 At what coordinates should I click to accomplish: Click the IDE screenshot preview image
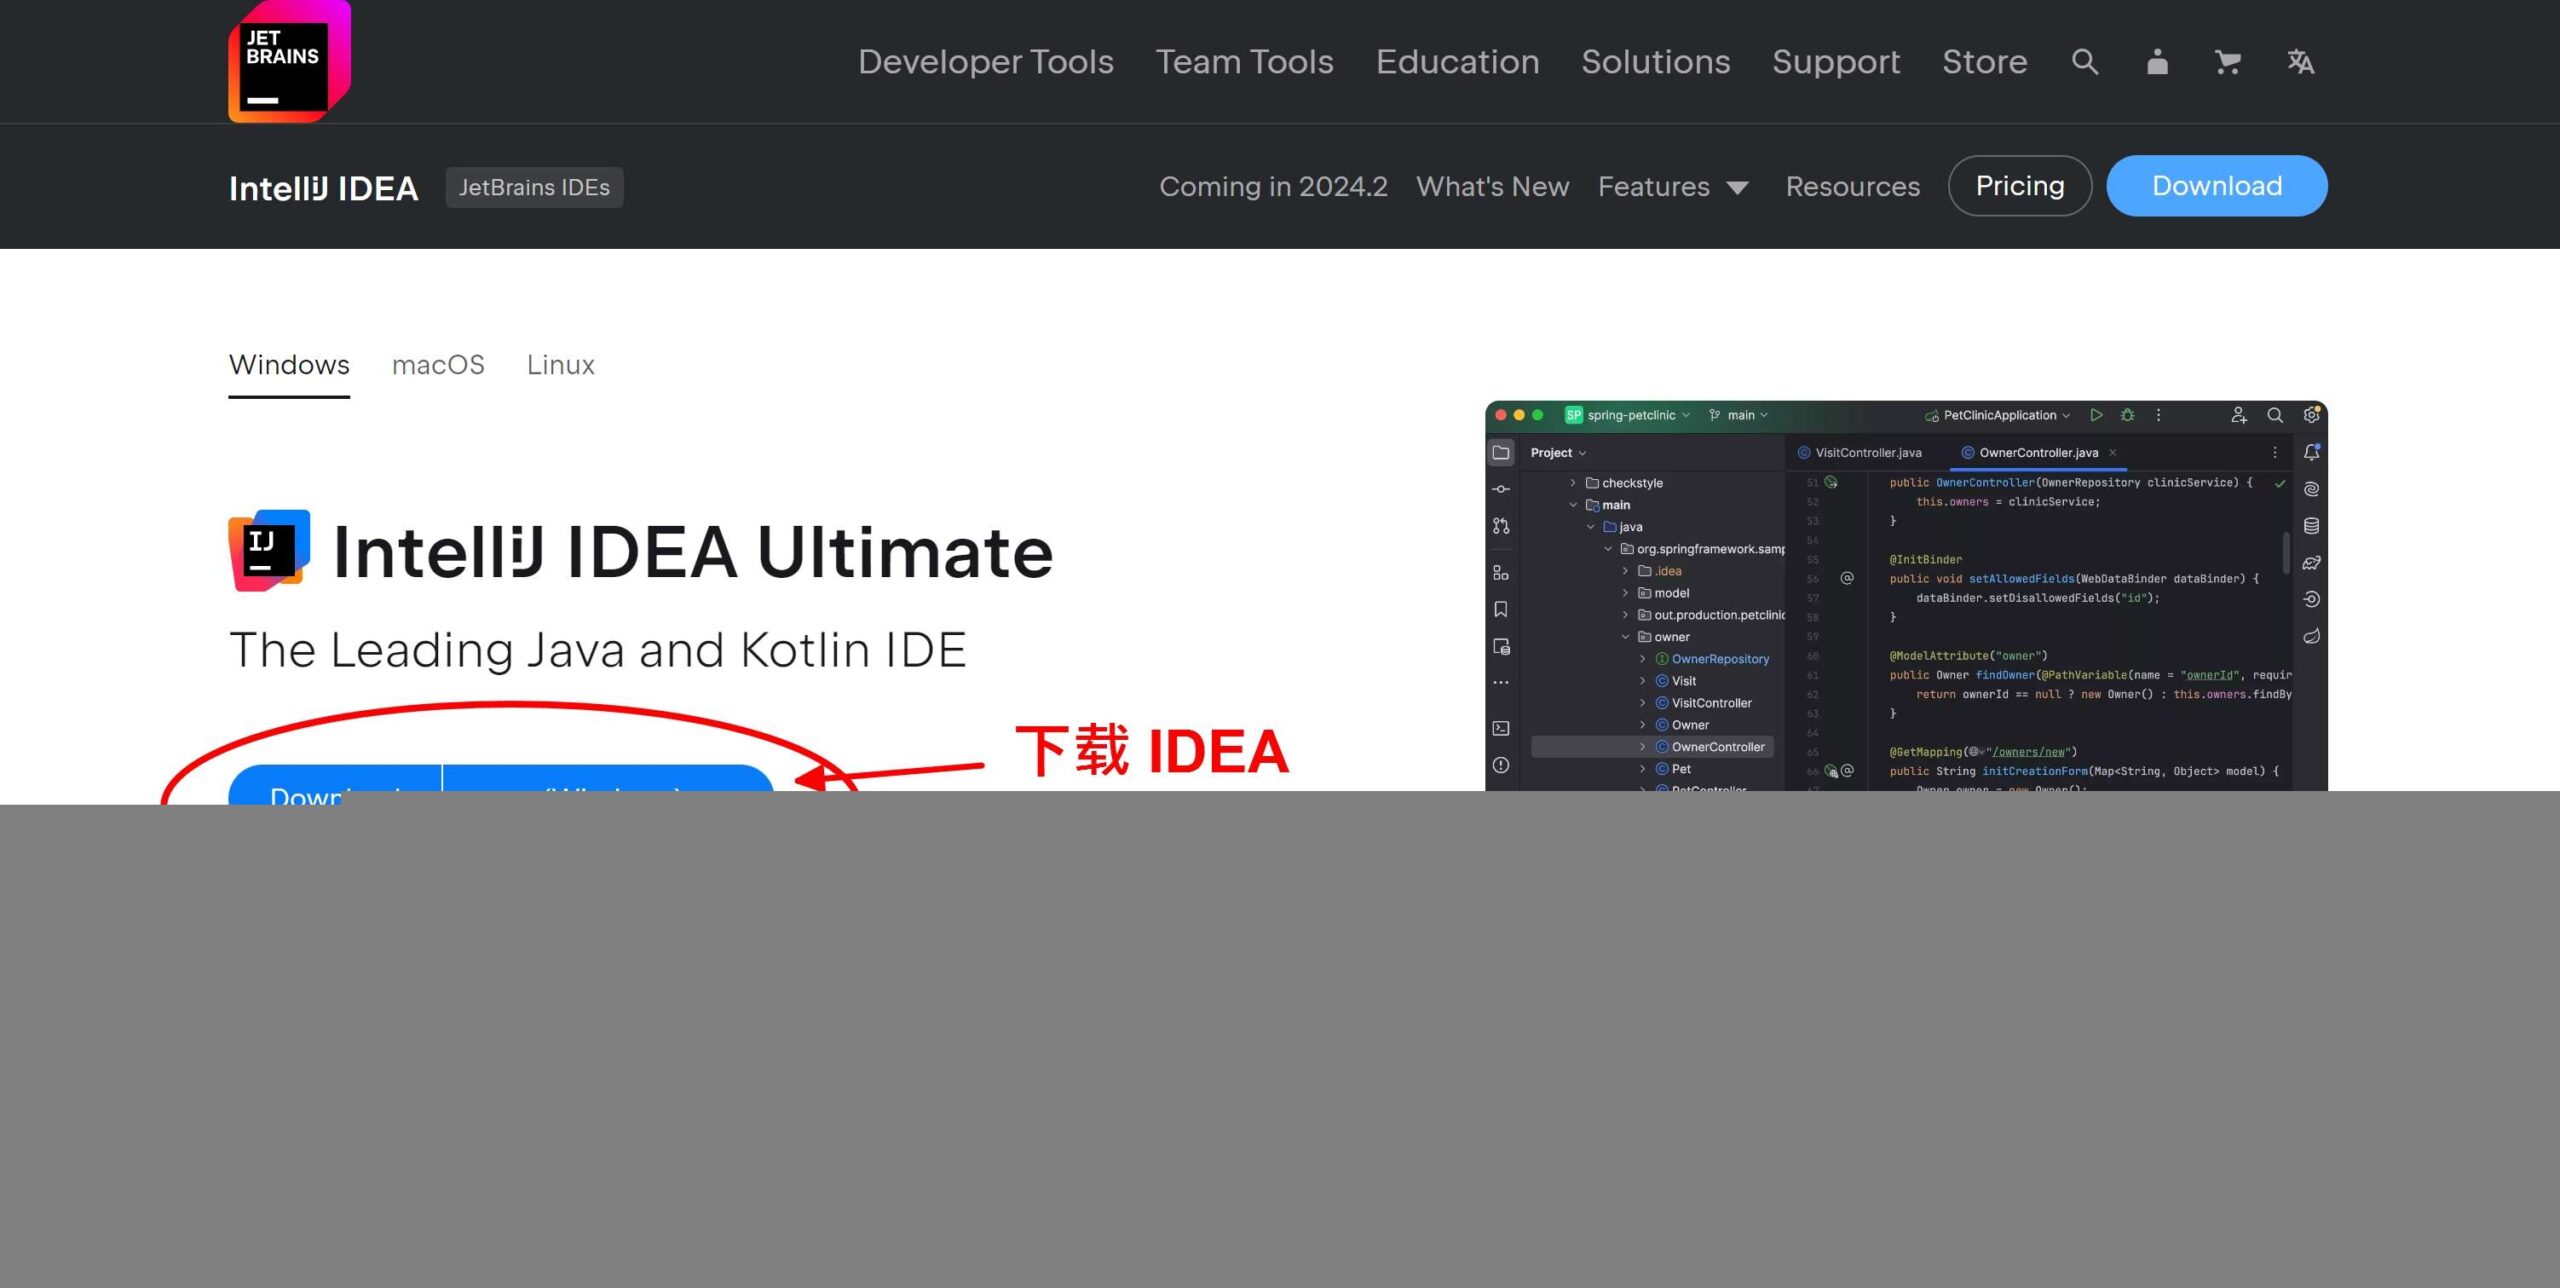coord(1906,596)
